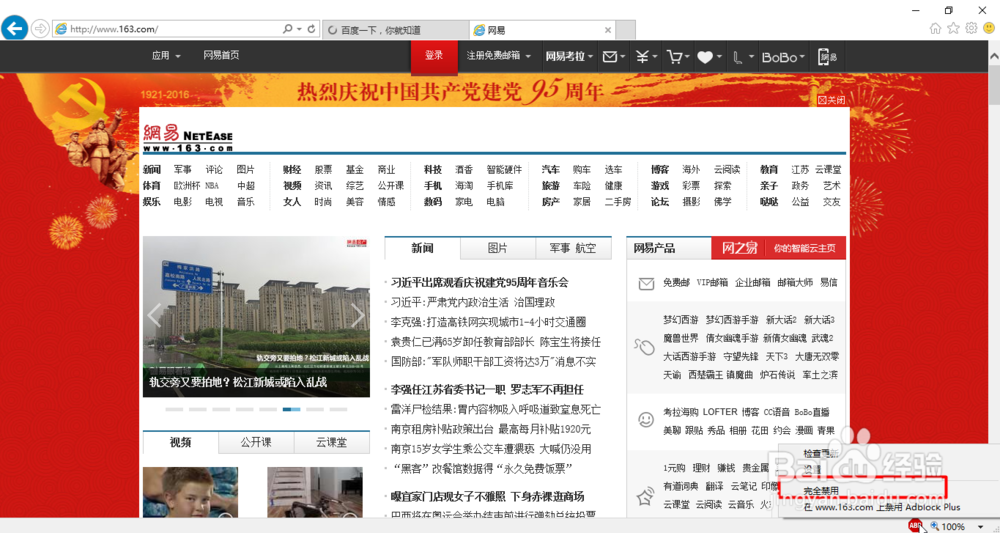Click the red 登录 button
This screenshot has width=1000, height=533.
coord(434,56)
